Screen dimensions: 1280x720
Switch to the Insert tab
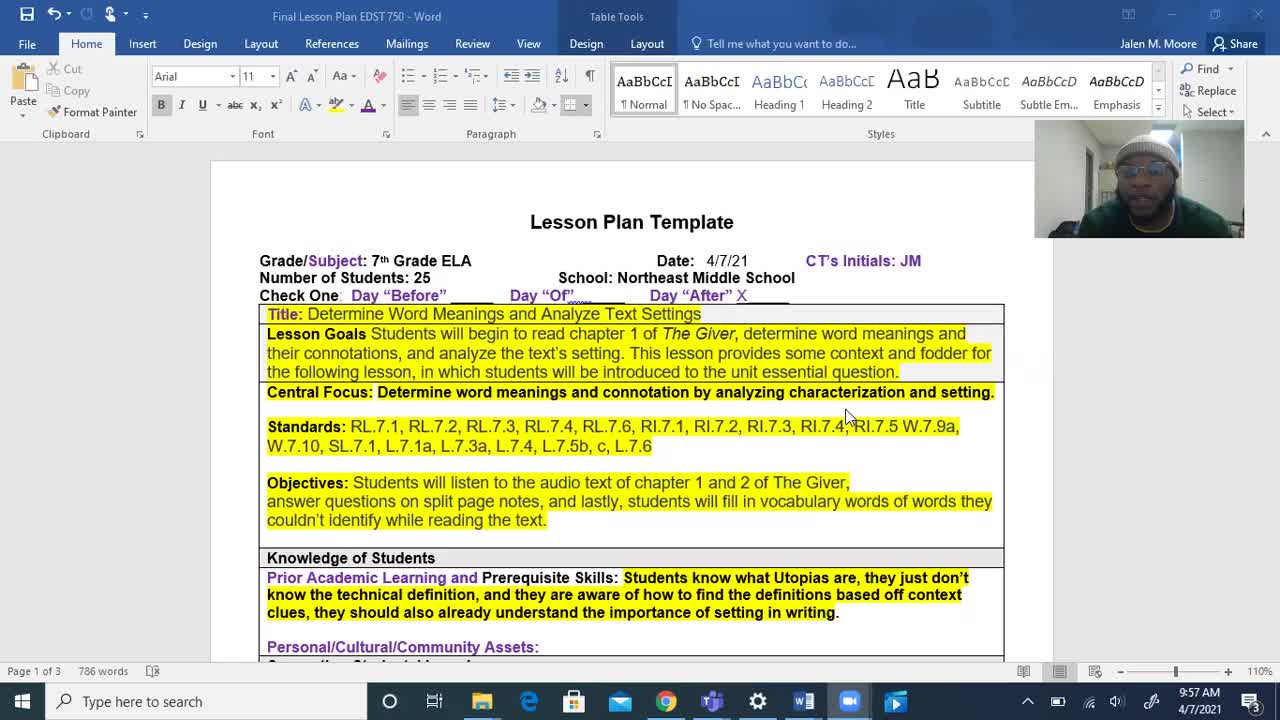coord(142,44)
